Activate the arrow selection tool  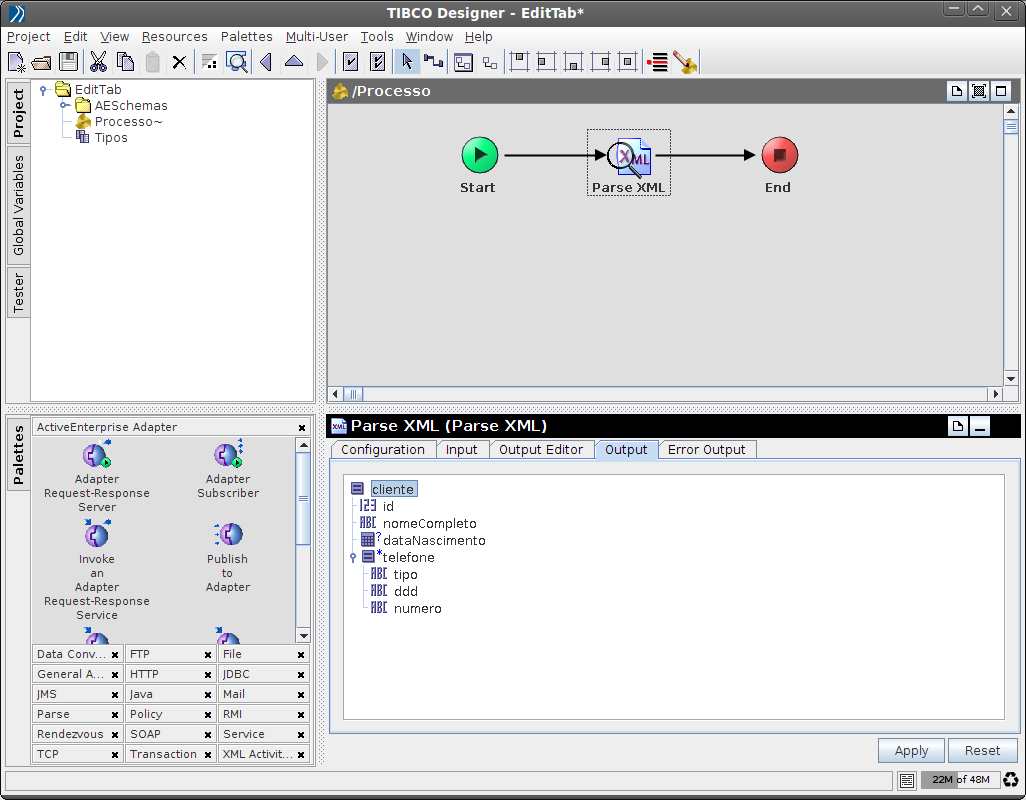pyautogui.click(x=407, y=62)
